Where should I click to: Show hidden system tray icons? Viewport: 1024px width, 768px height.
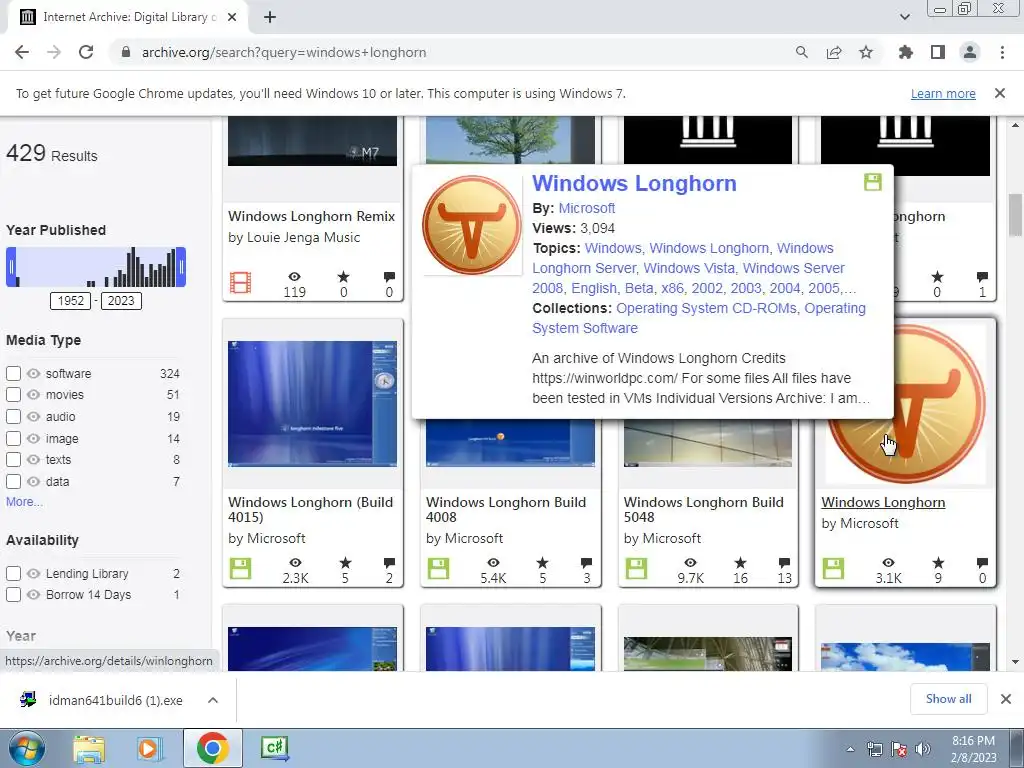[850, 750]
